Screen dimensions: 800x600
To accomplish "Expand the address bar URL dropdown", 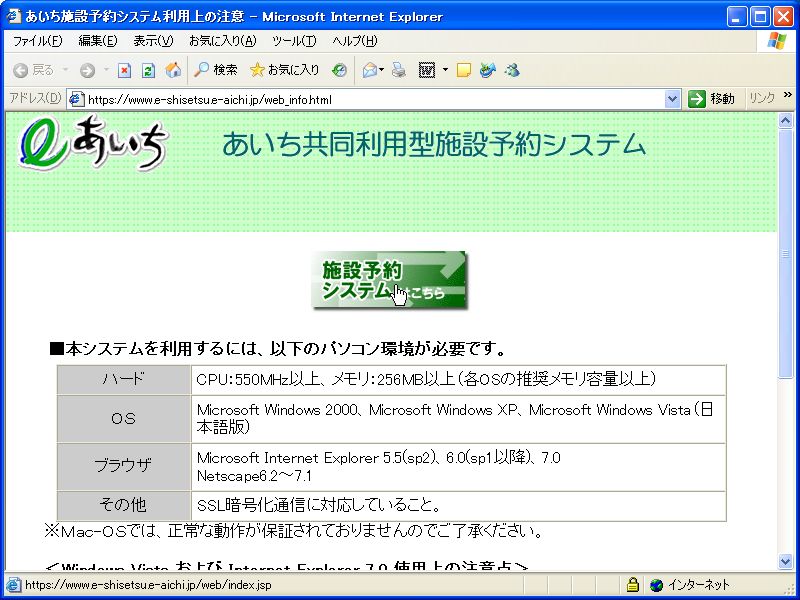I will pos(673,99).
